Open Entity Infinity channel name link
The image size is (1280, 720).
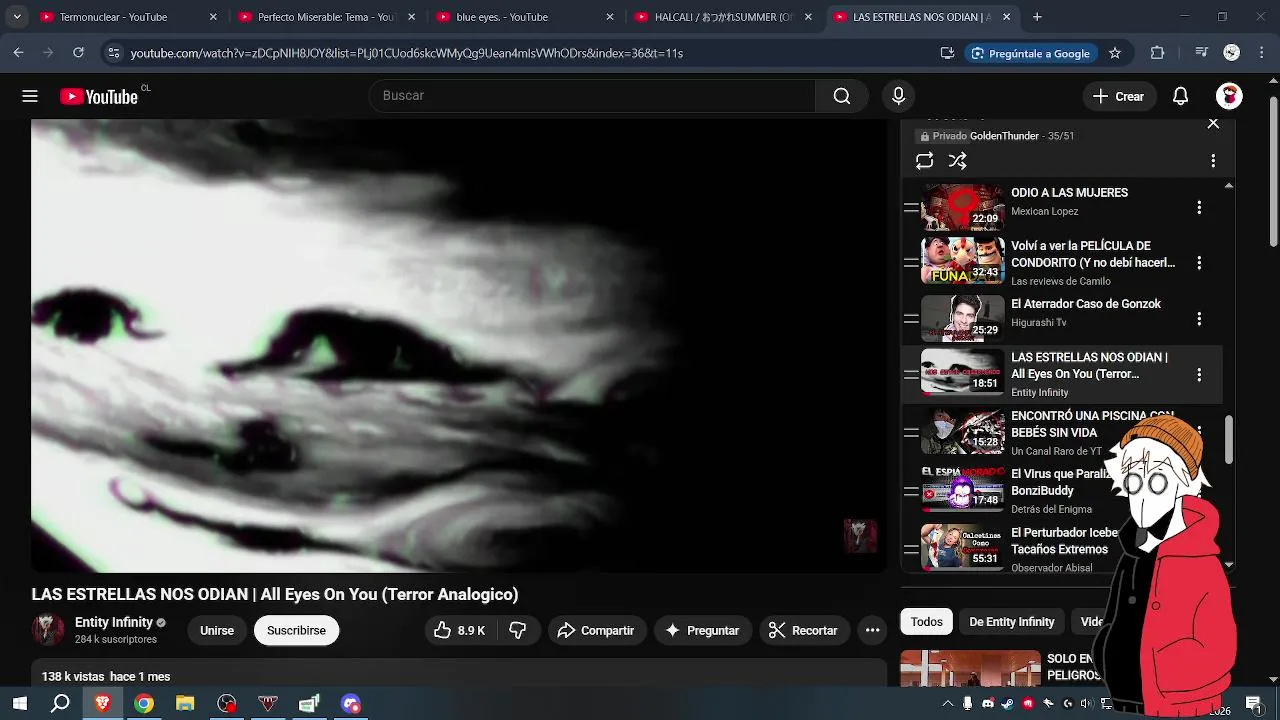pos(114,622)
